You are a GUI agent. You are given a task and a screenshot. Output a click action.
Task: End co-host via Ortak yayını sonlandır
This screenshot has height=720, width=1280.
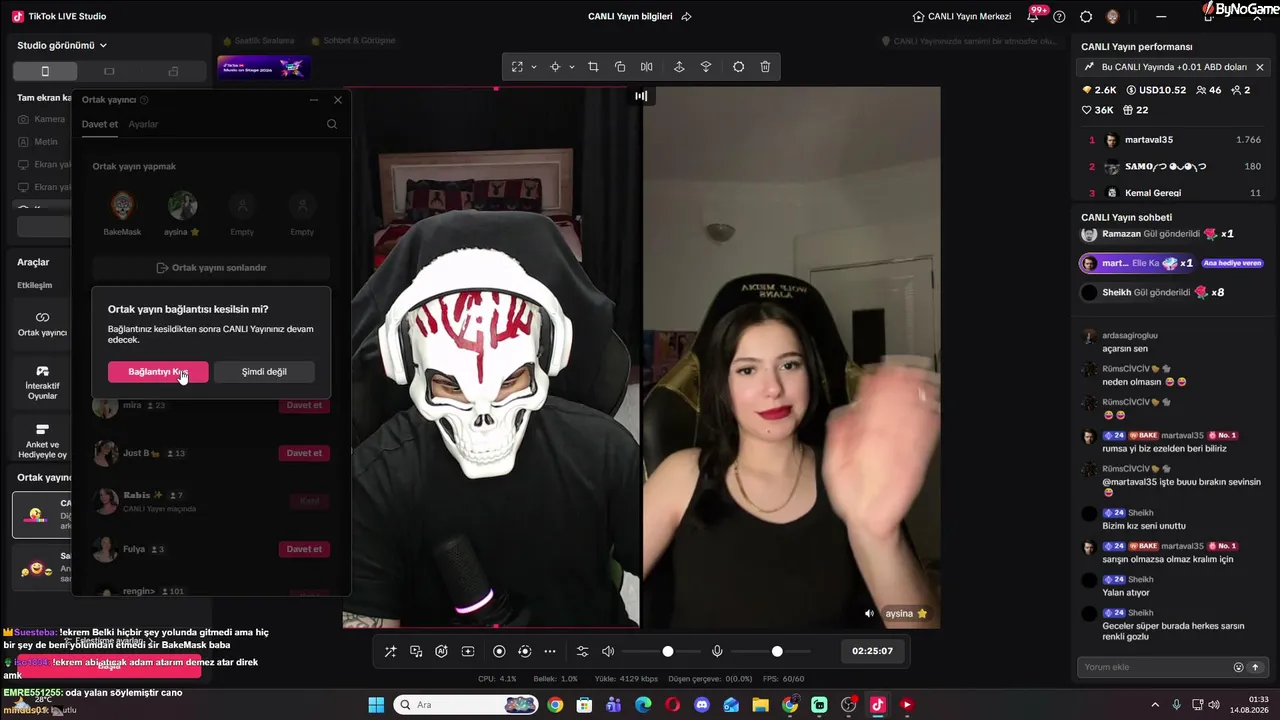(211, 268)
